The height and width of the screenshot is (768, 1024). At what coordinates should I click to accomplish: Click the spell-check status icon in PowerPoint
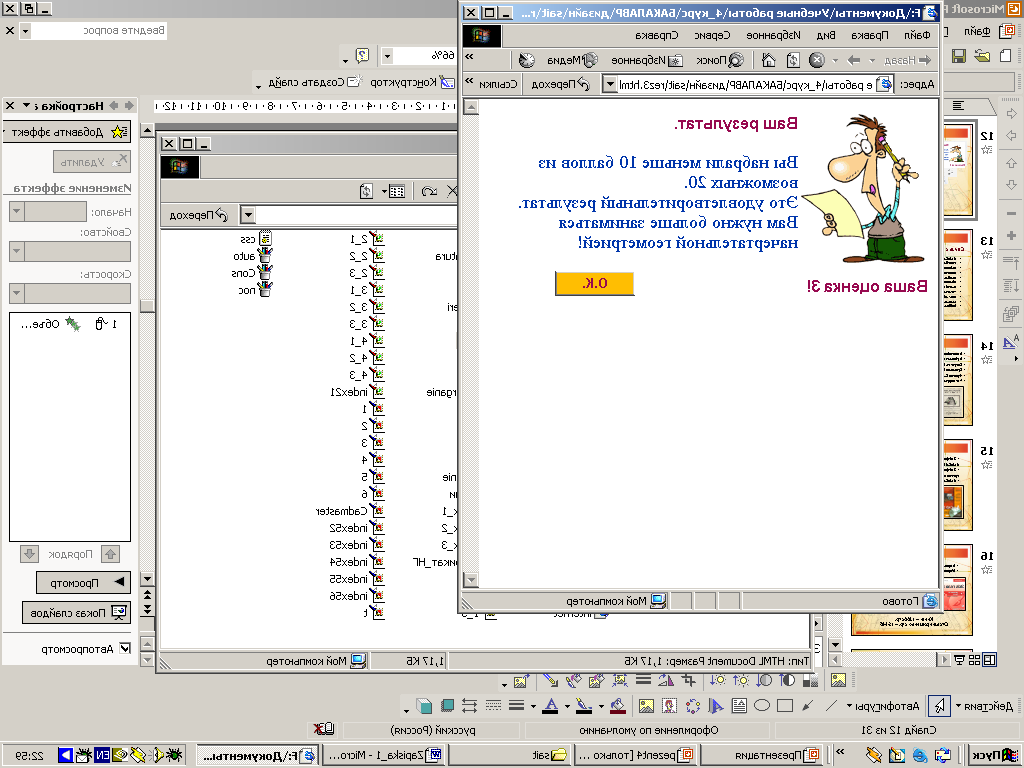coord(324,729)
